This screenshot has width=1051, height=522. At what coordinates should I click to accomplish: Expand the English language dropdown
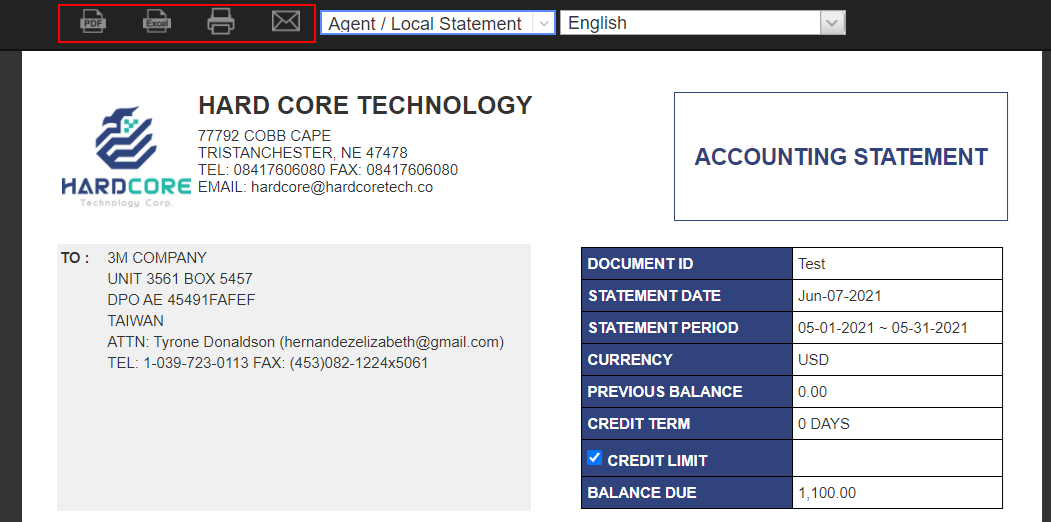click(x=690, y=23)
